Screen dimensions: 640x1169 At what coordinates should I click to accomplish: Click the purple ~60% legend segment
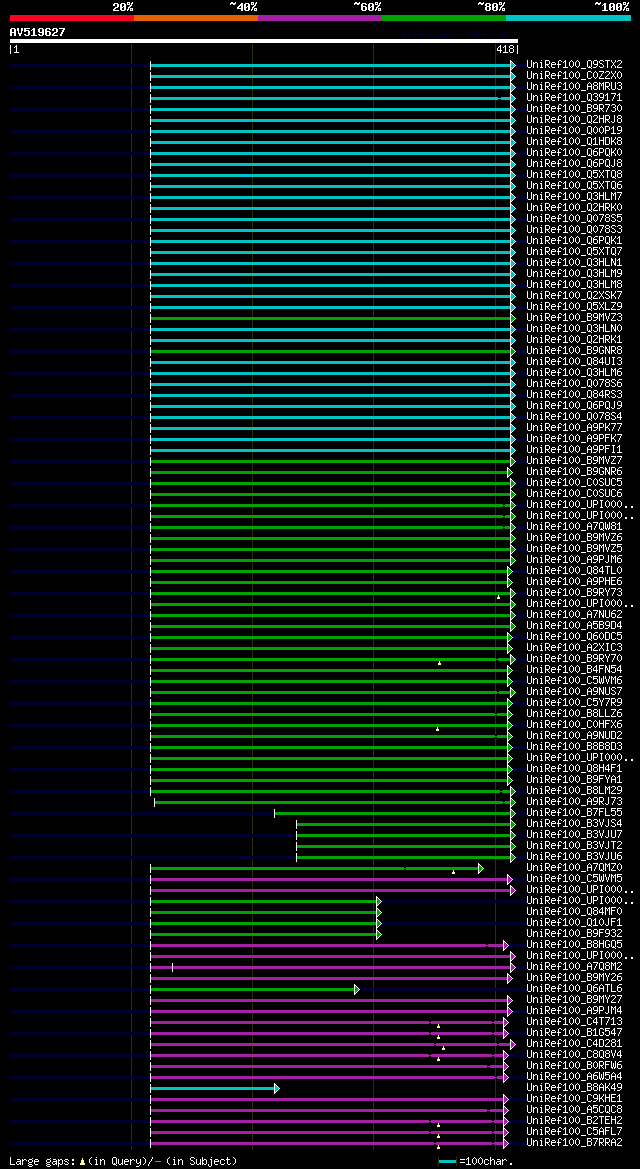pos(320,17)
